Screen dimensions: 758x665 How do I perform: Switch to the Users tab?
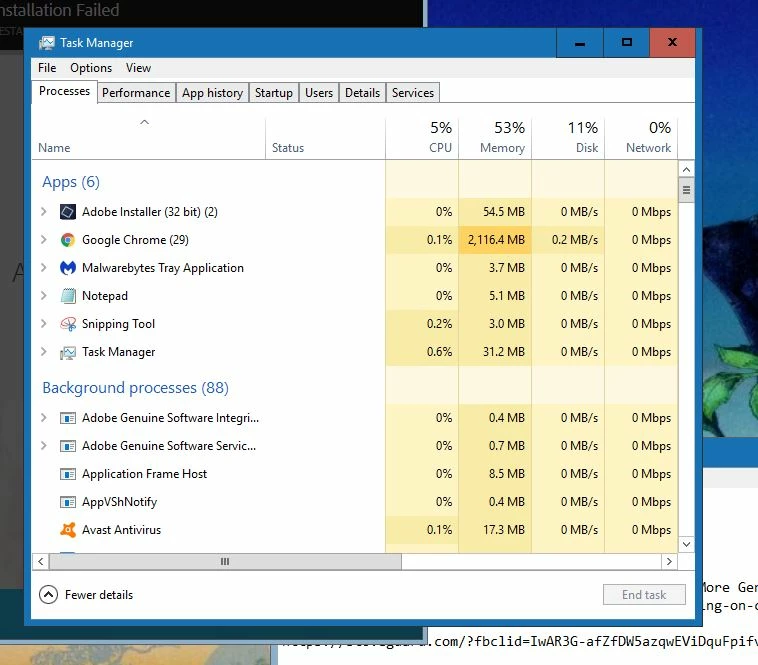(319, 93)
